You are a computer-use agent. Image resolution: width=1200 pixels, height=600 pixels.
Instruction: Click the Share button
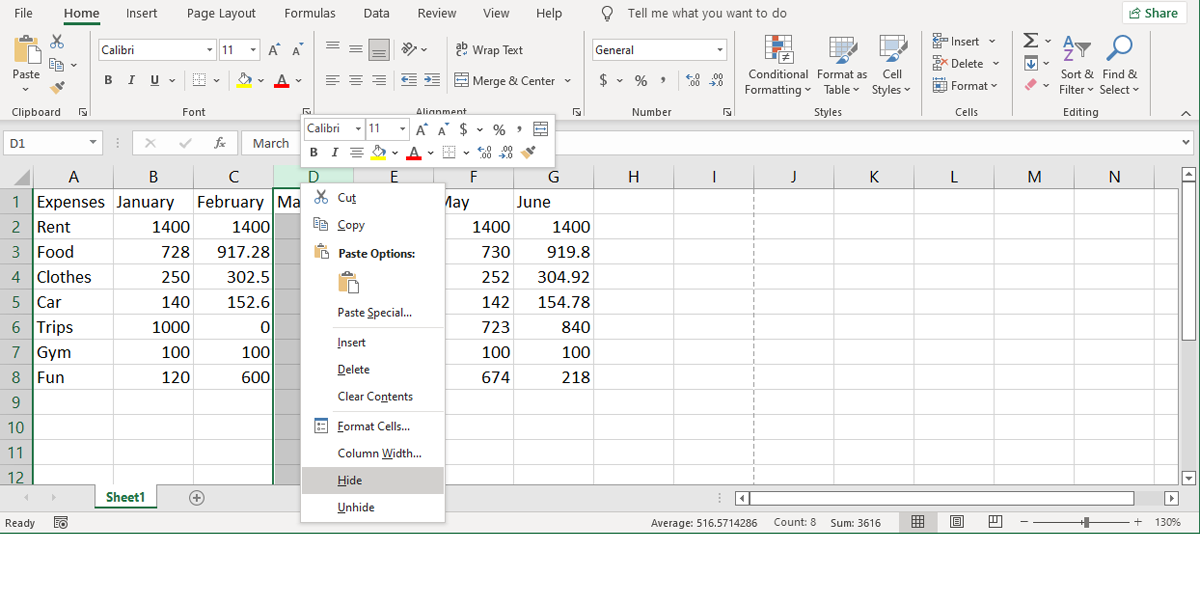click(x=1152, y=13)
